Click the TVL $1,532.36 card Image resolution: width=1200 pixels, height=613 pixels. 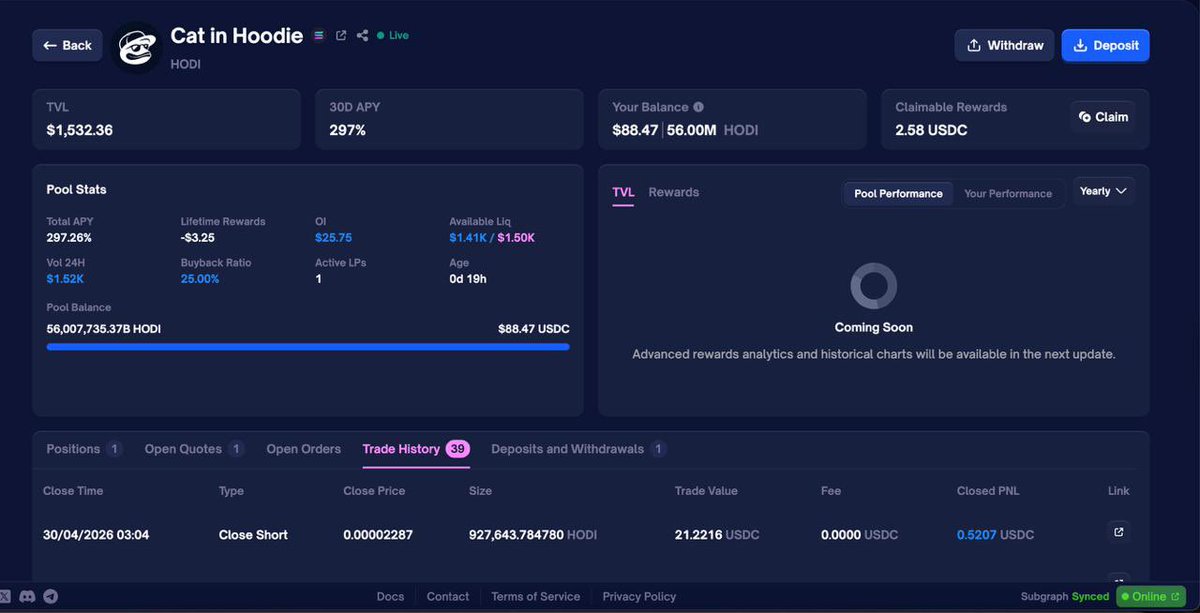click(x=166, y=119)
